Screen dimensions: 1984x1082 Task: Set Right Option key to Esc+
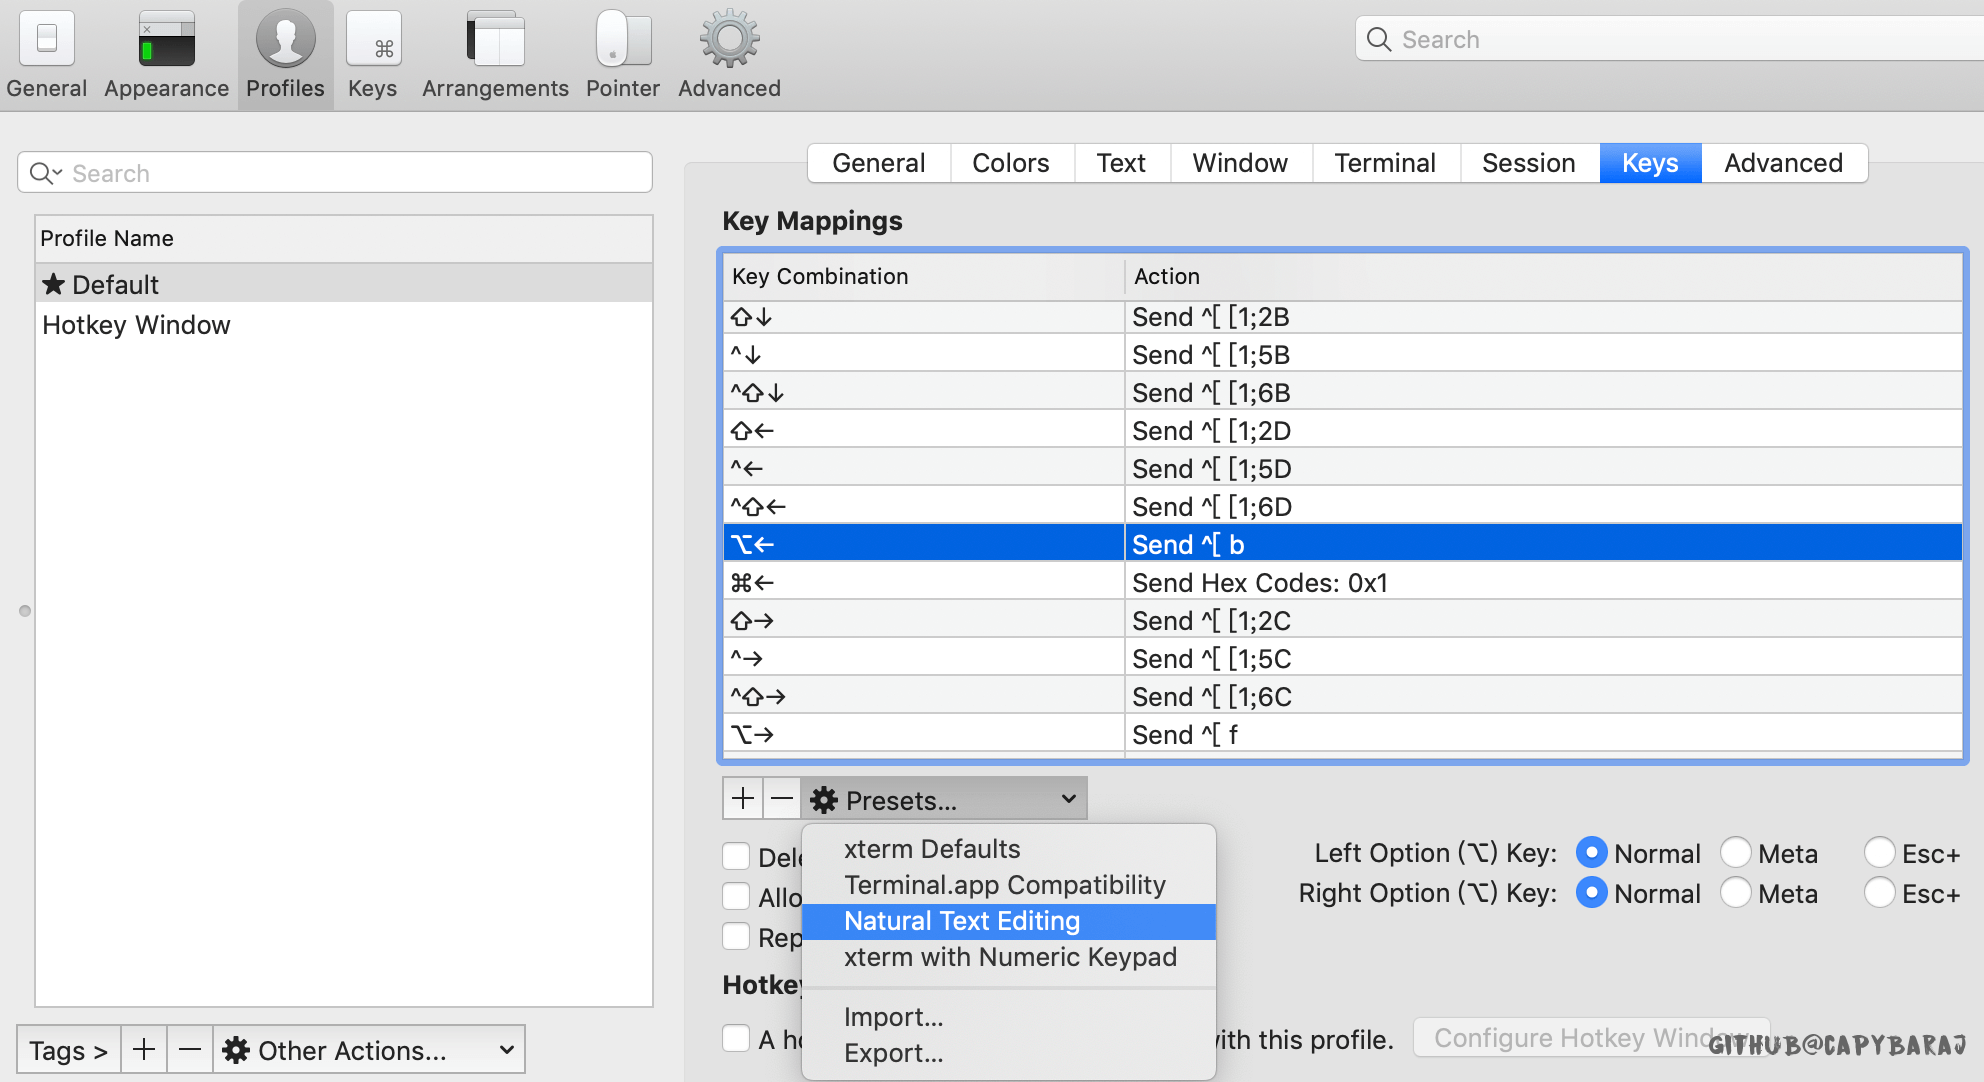(1880, 893)
